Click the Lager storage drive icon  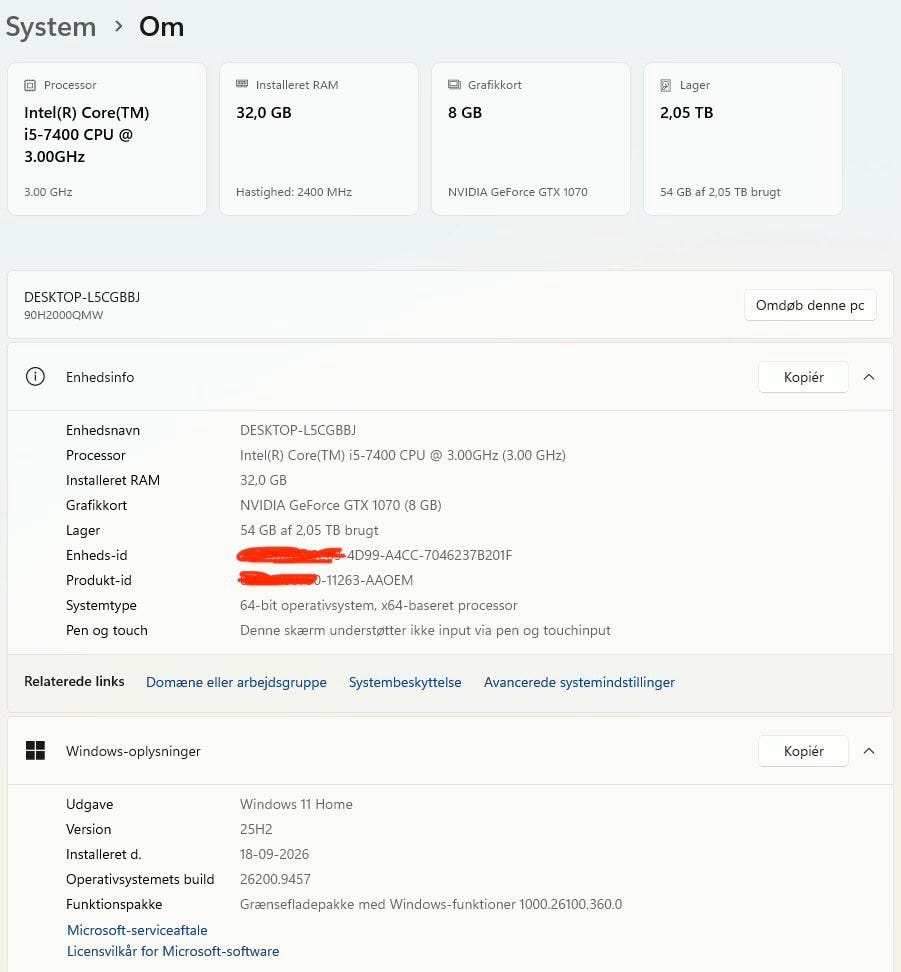pos(665,86)
